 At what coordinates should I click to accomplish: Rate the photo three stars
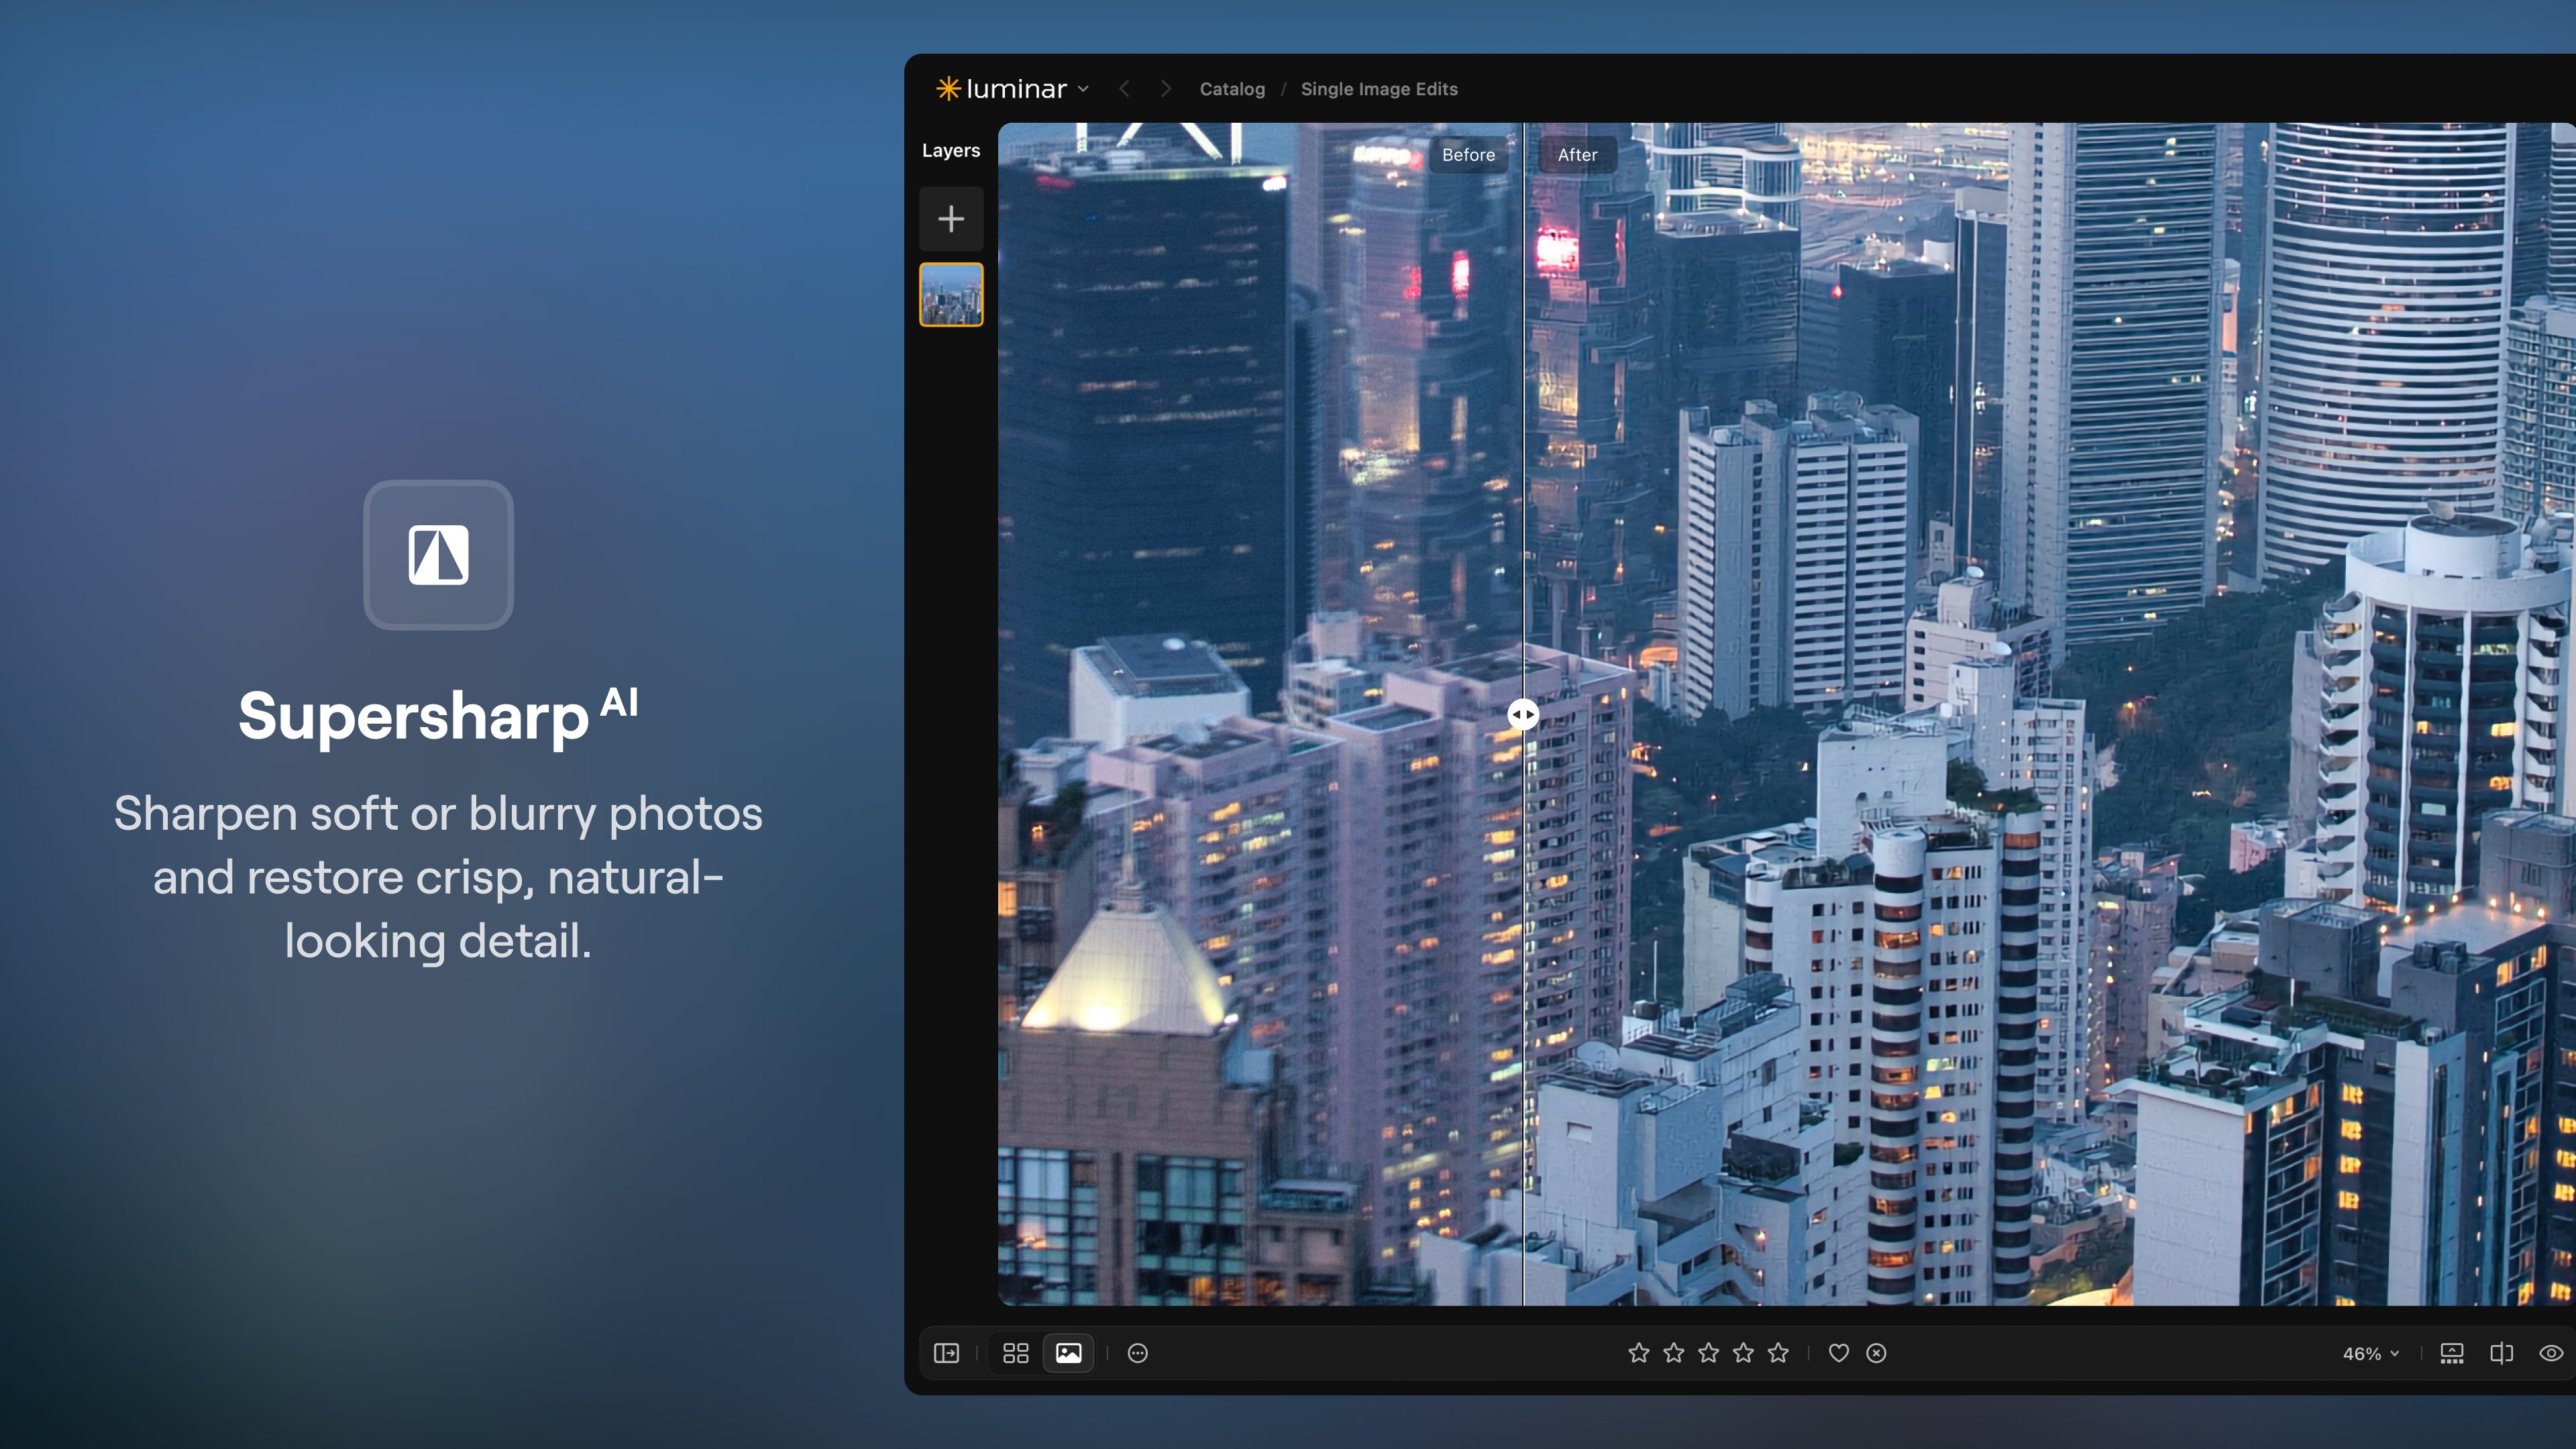[x=1709, y=1353]
